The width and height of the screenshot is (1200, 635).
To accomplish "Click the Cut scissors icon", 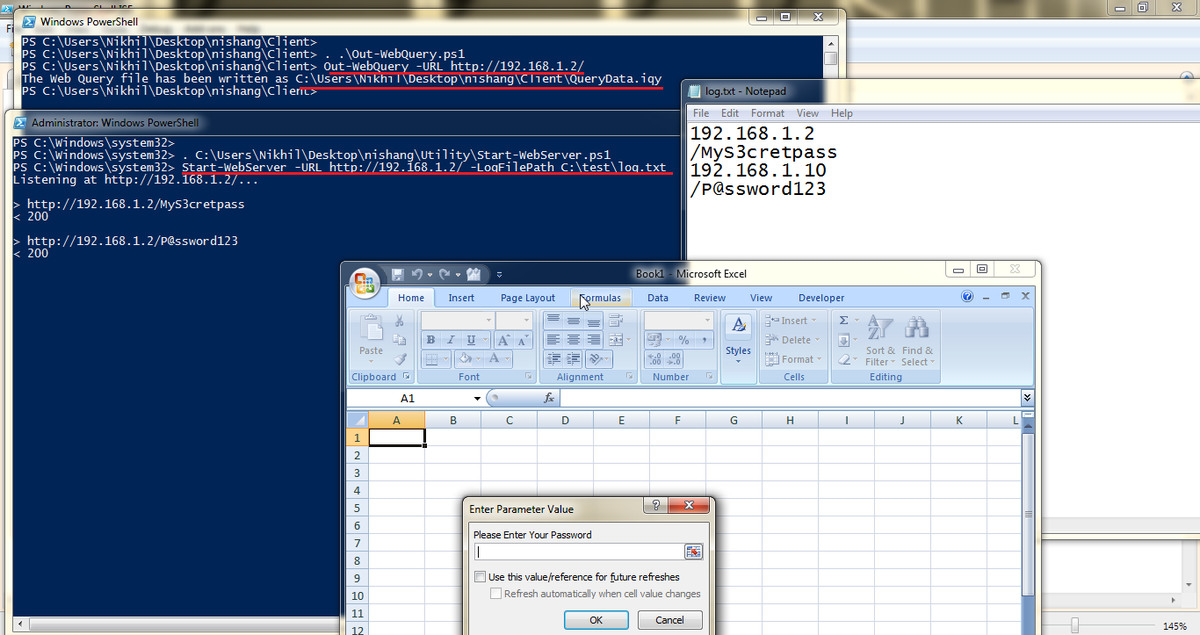I will [x=400, y=321].
